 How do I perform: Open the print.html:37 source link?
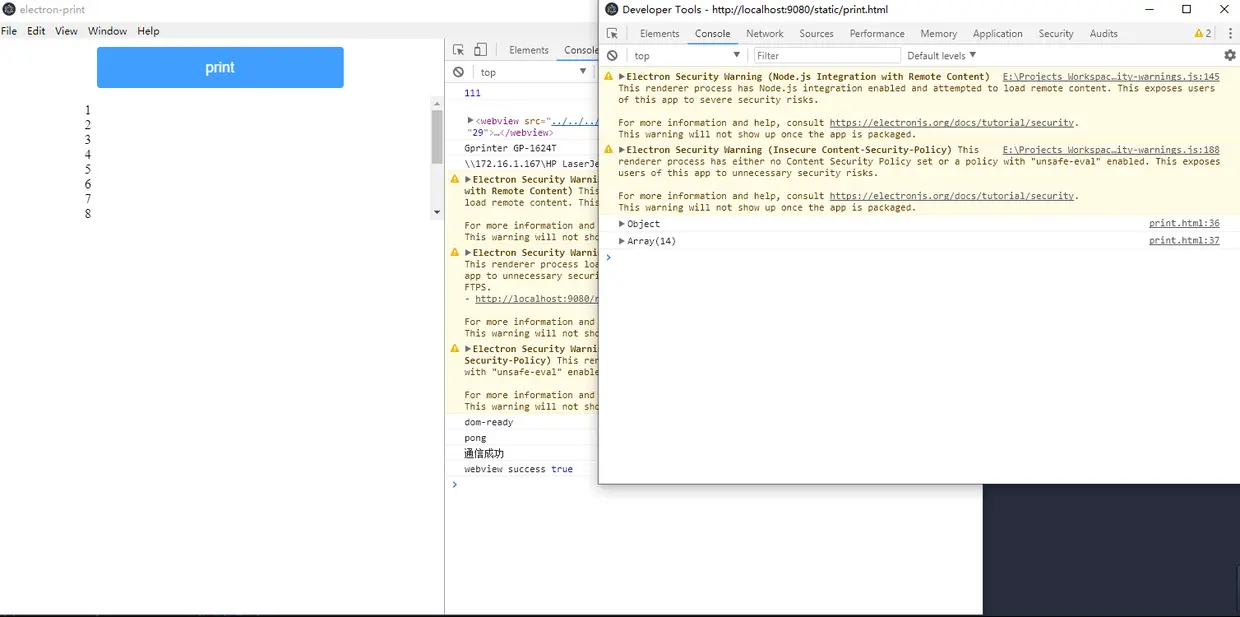click(x=1184, y=241)
